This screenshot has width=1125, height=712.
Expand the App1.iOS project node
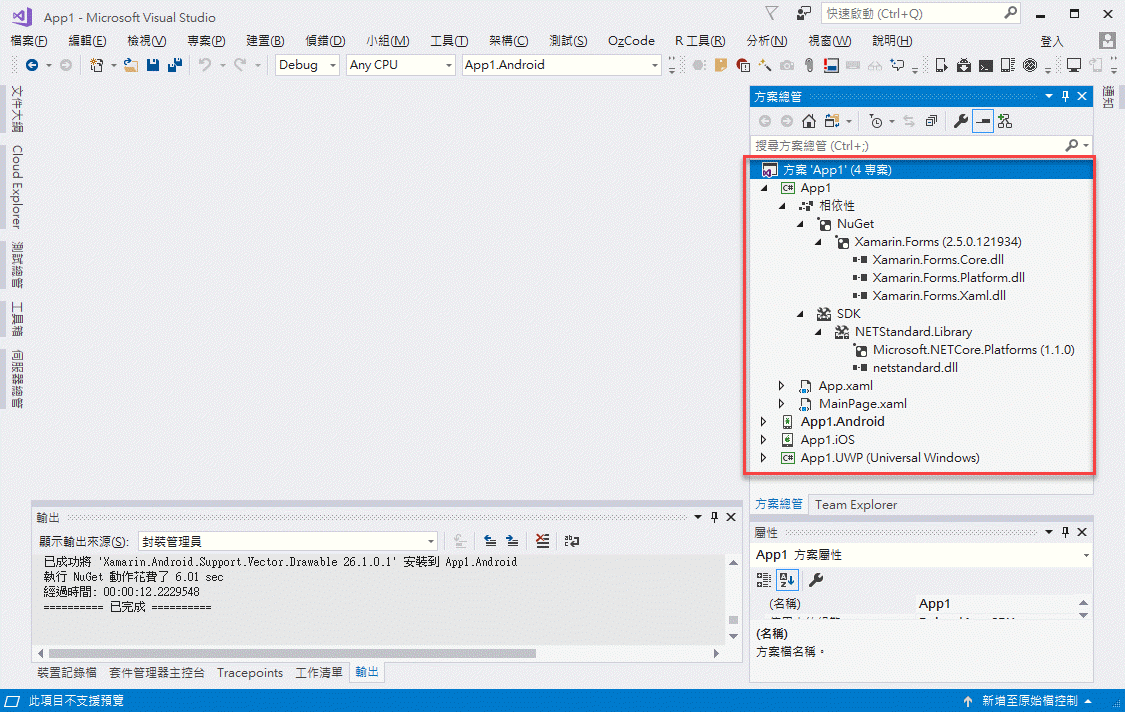coord(763,439)
